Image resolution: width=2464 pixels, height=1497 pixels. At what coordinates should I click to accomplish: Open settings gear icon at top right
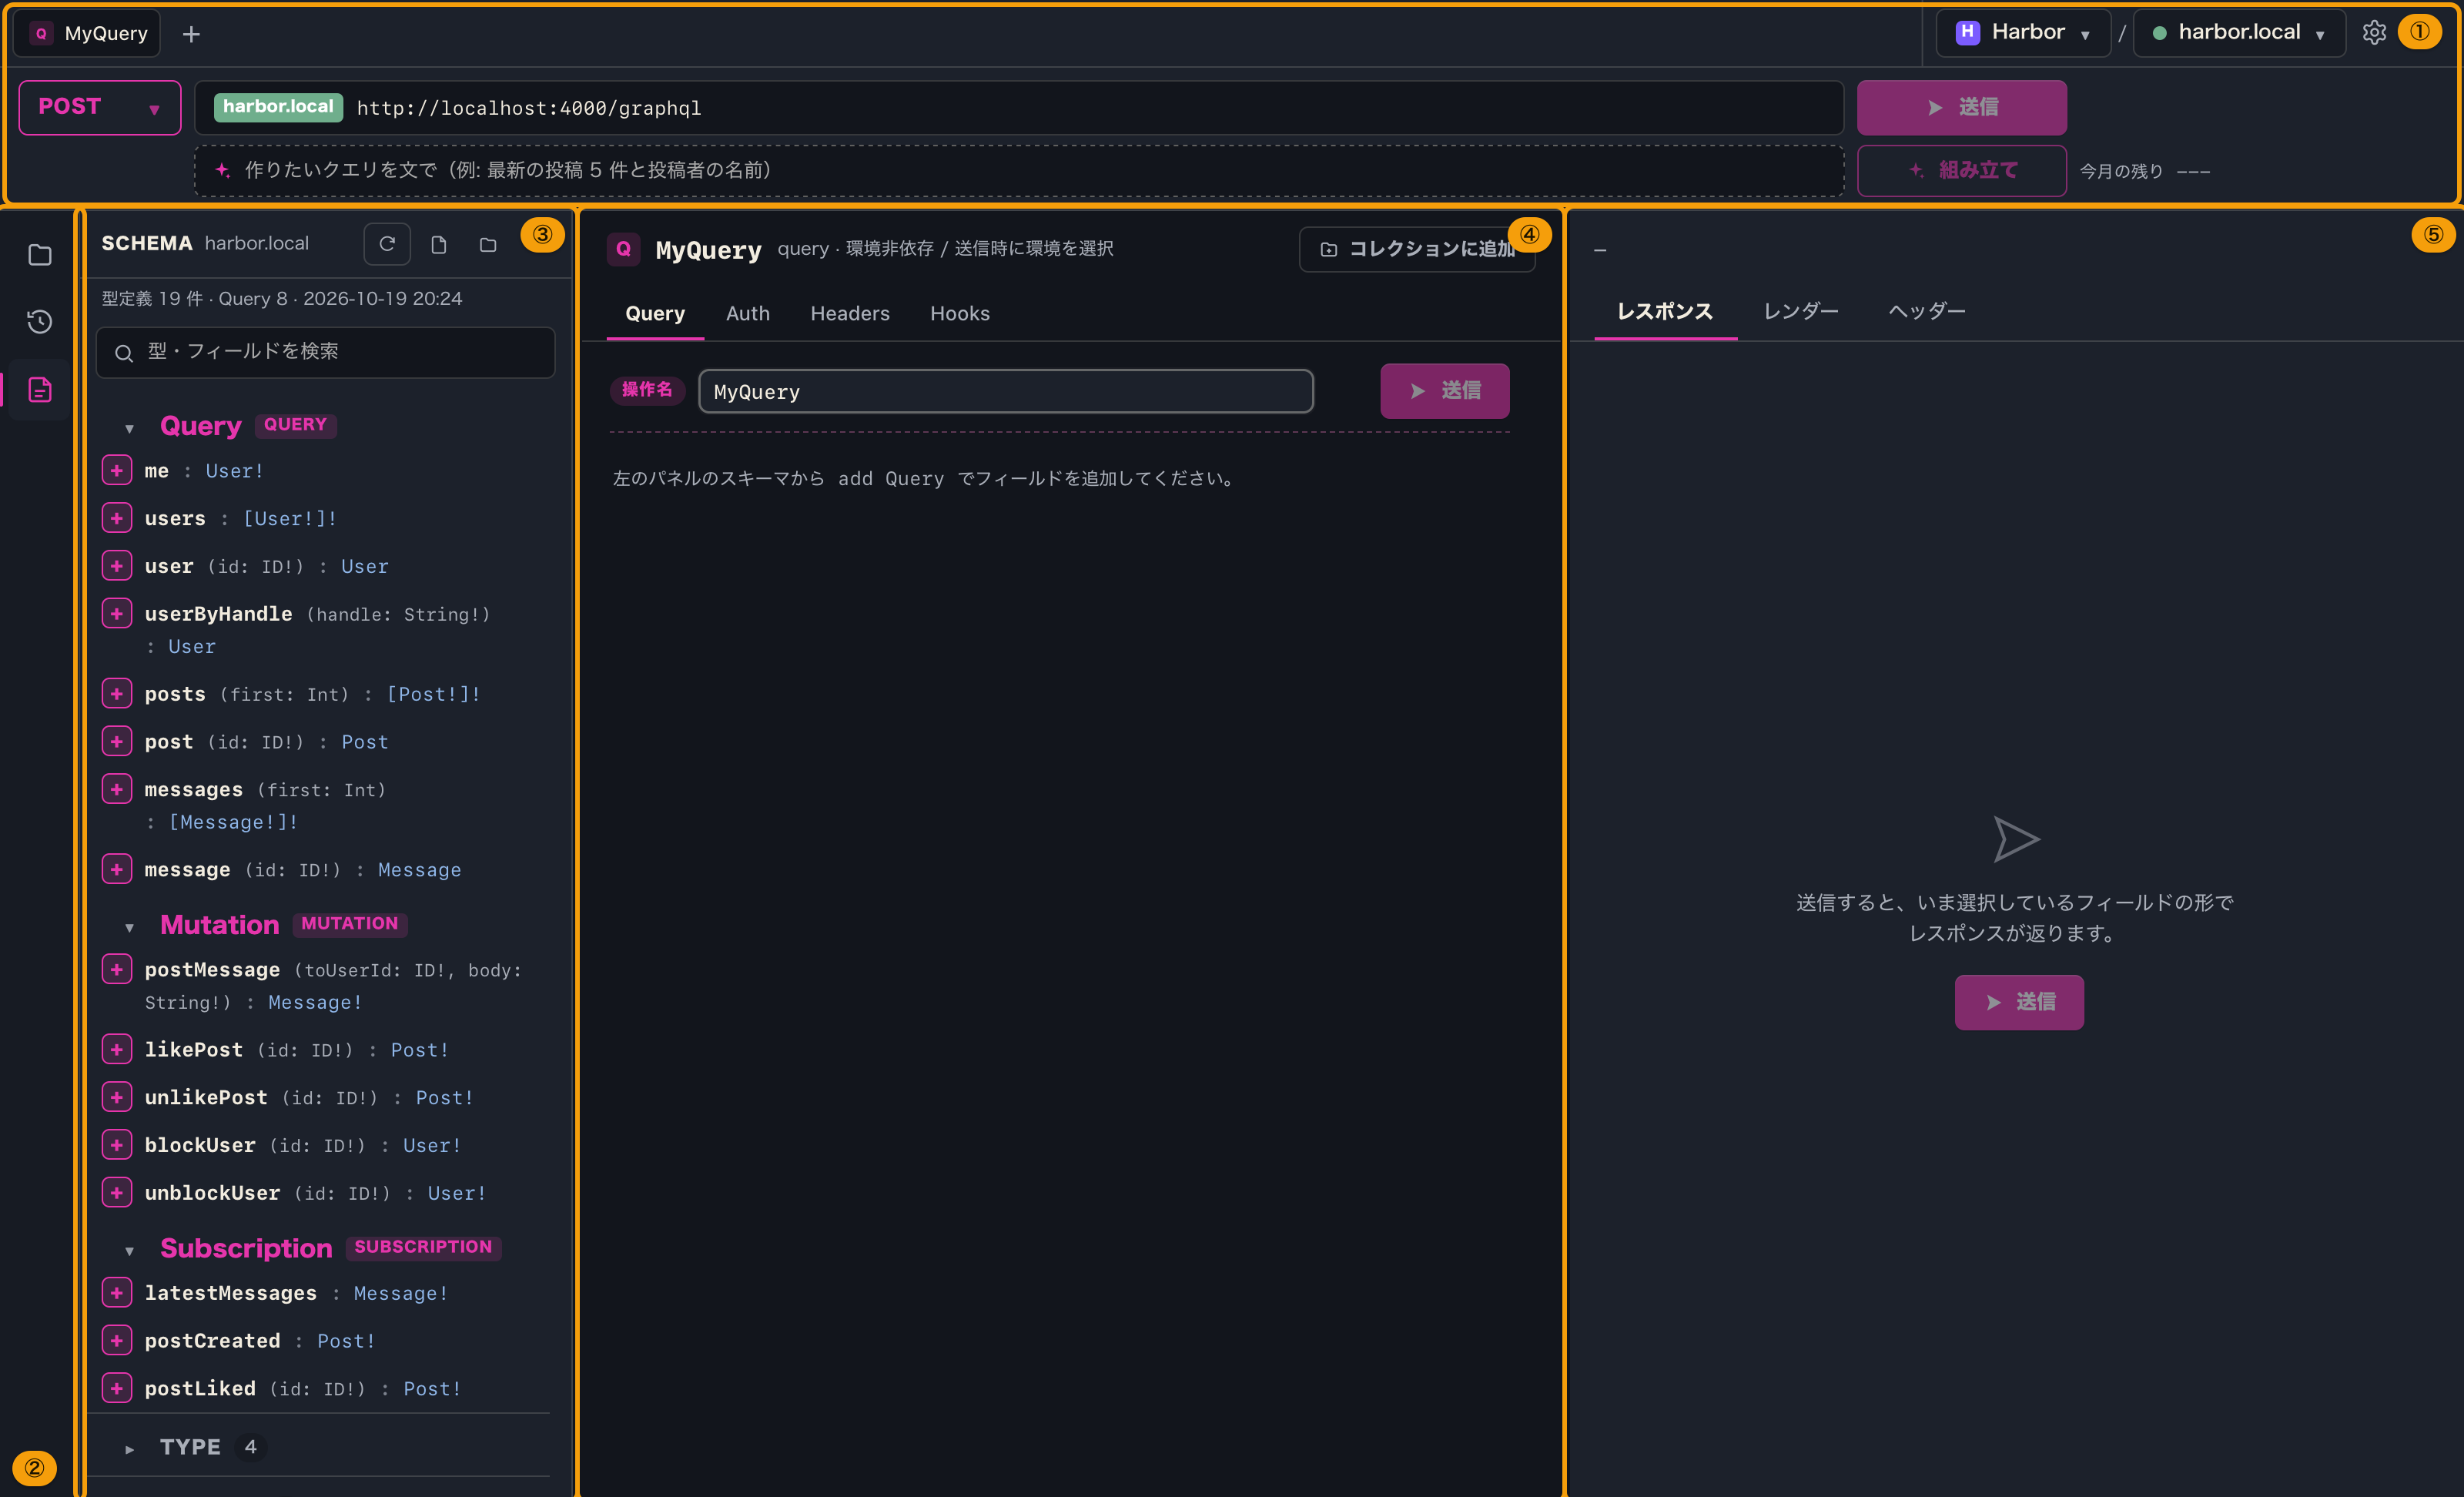coord(2374,33)
